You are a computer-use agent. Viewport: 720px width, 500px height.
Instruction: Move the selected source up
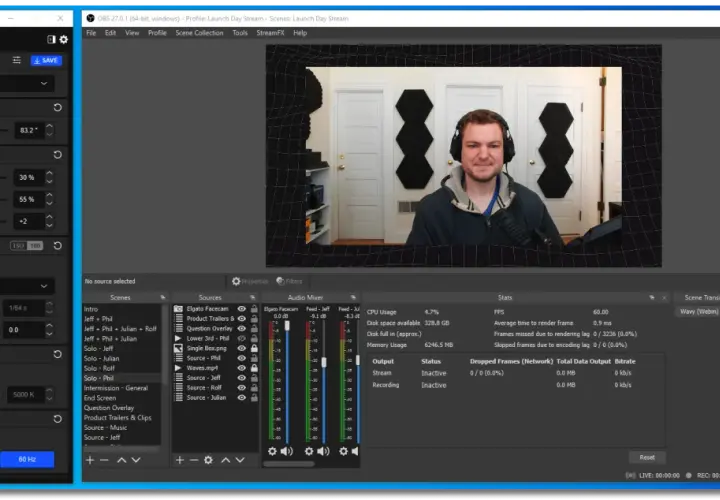pos(225,460)
